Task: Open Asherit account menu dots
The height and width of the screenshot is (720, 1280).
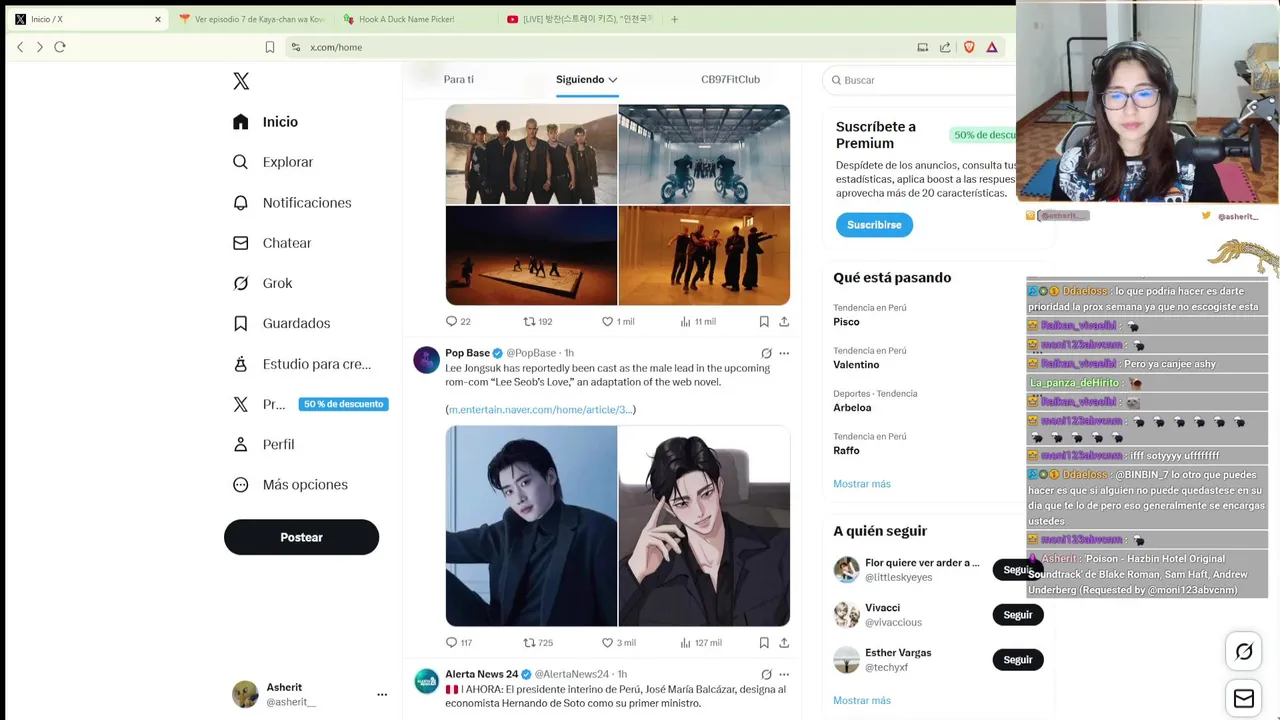Action: click(x=382, y=694)
